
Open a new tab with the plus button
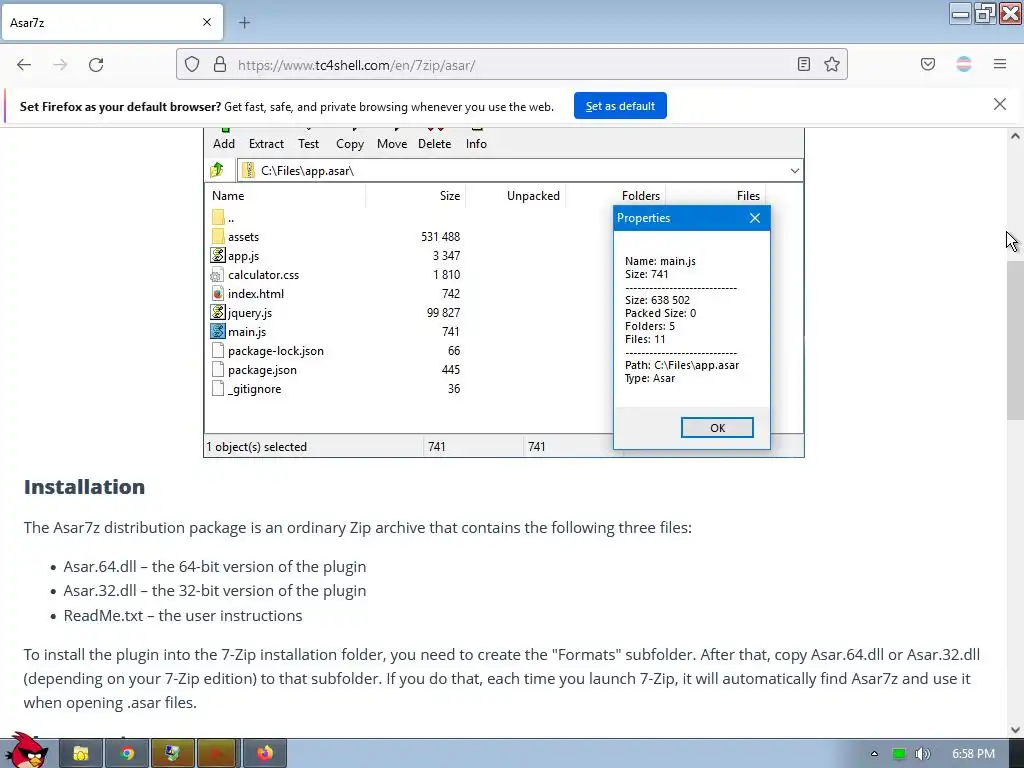[244, 23]
